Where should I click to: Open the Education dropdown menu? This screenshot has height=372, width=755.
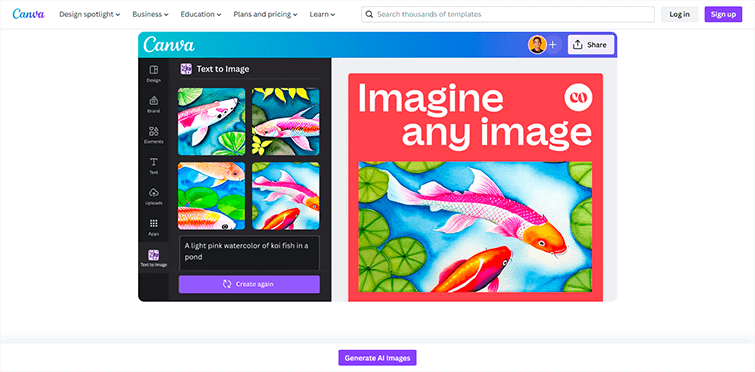coord(201,14)
